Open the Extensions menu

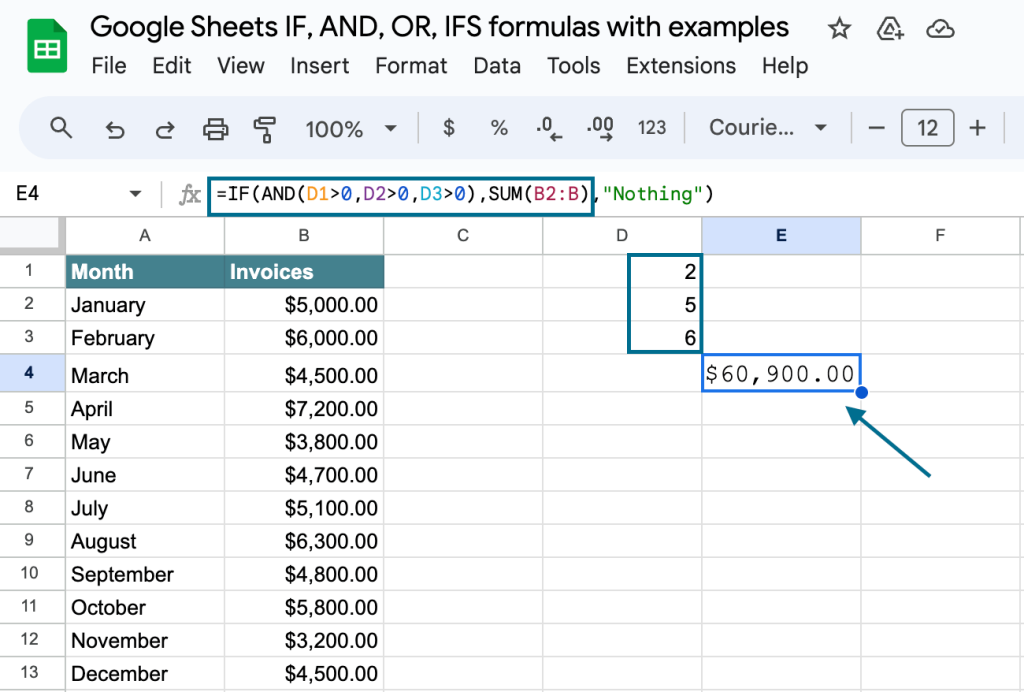tap(681, 66)
